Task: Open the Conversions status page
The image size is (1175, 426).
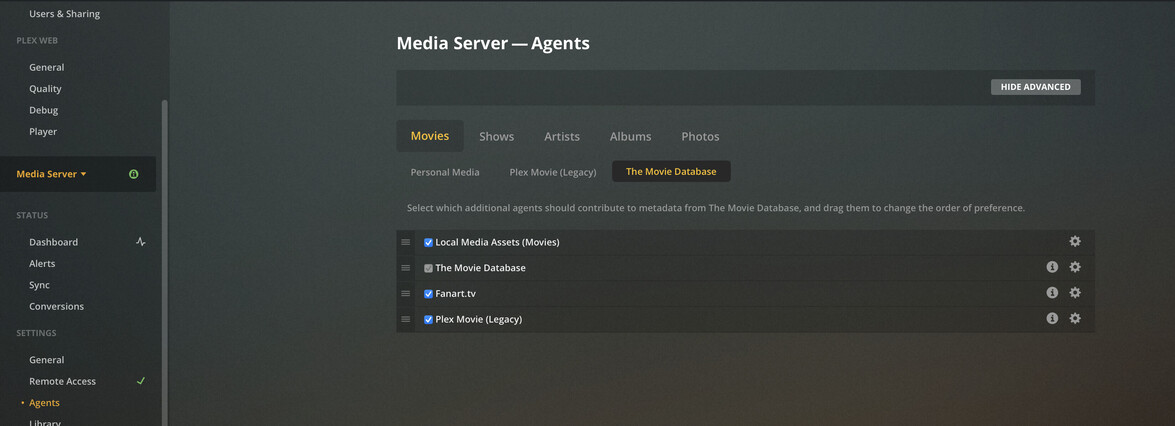Action: coord(56,306)
